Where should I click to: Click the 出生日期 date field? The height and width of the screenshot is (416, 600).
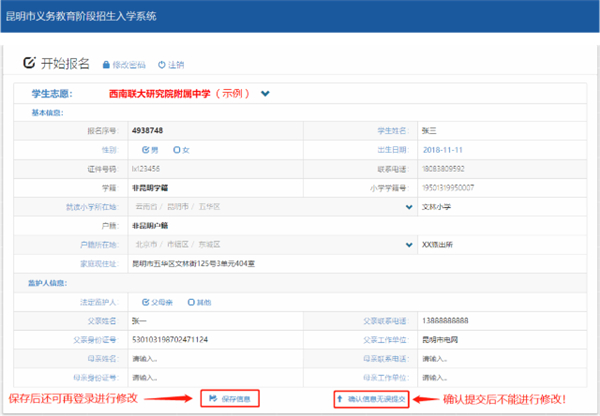coord(500,150)
